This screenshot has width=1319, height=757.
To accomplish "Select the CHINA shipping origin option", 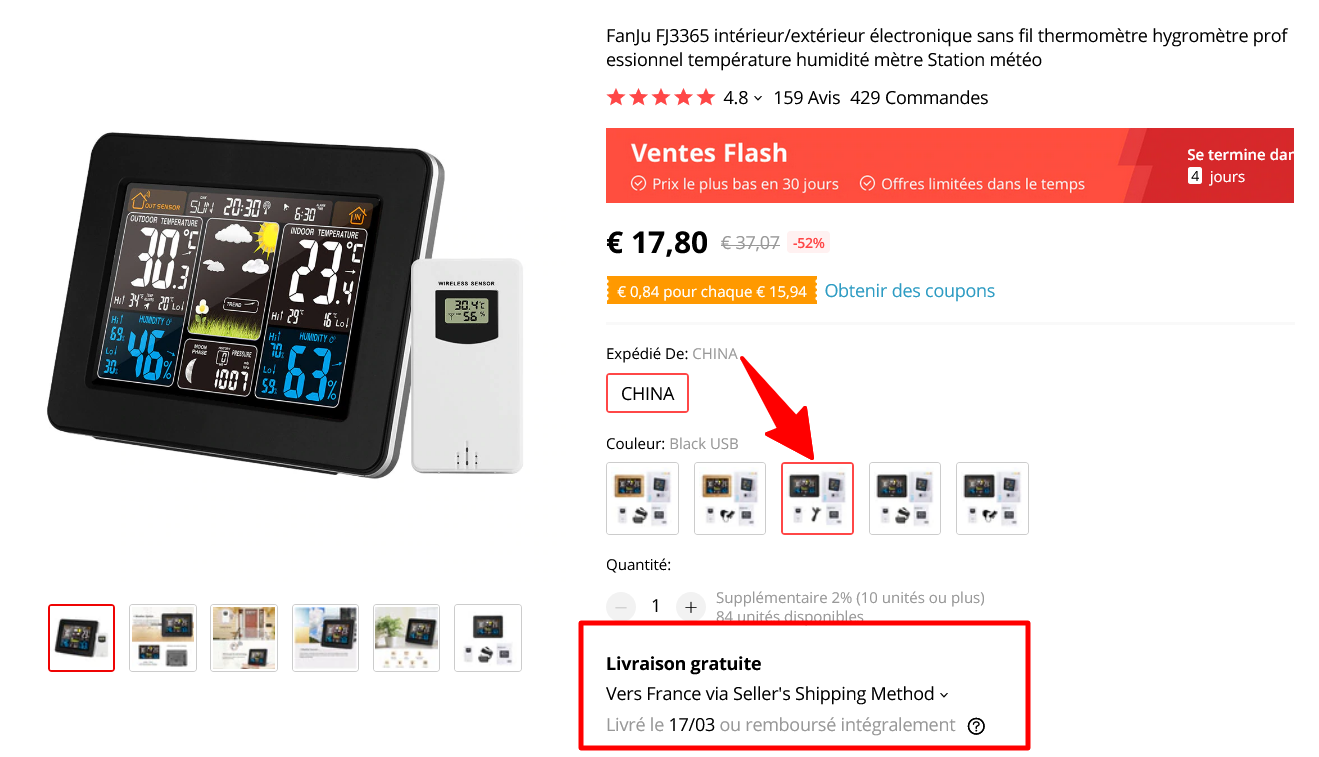I will (647, 393).
